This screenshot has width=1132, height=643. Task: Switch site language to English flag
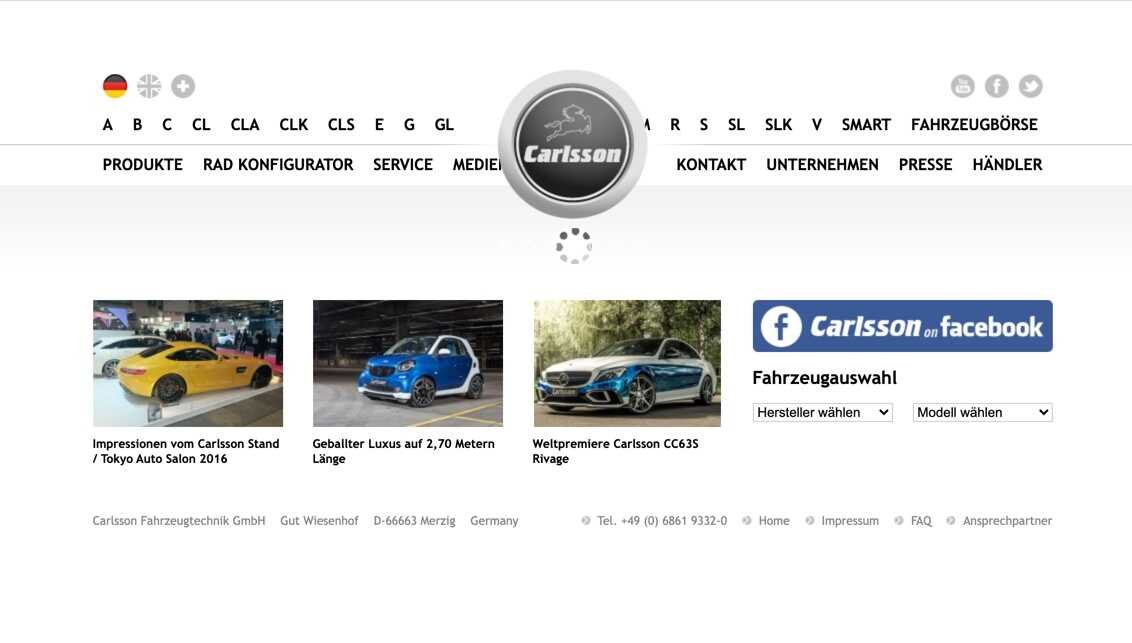pos(149,86)
